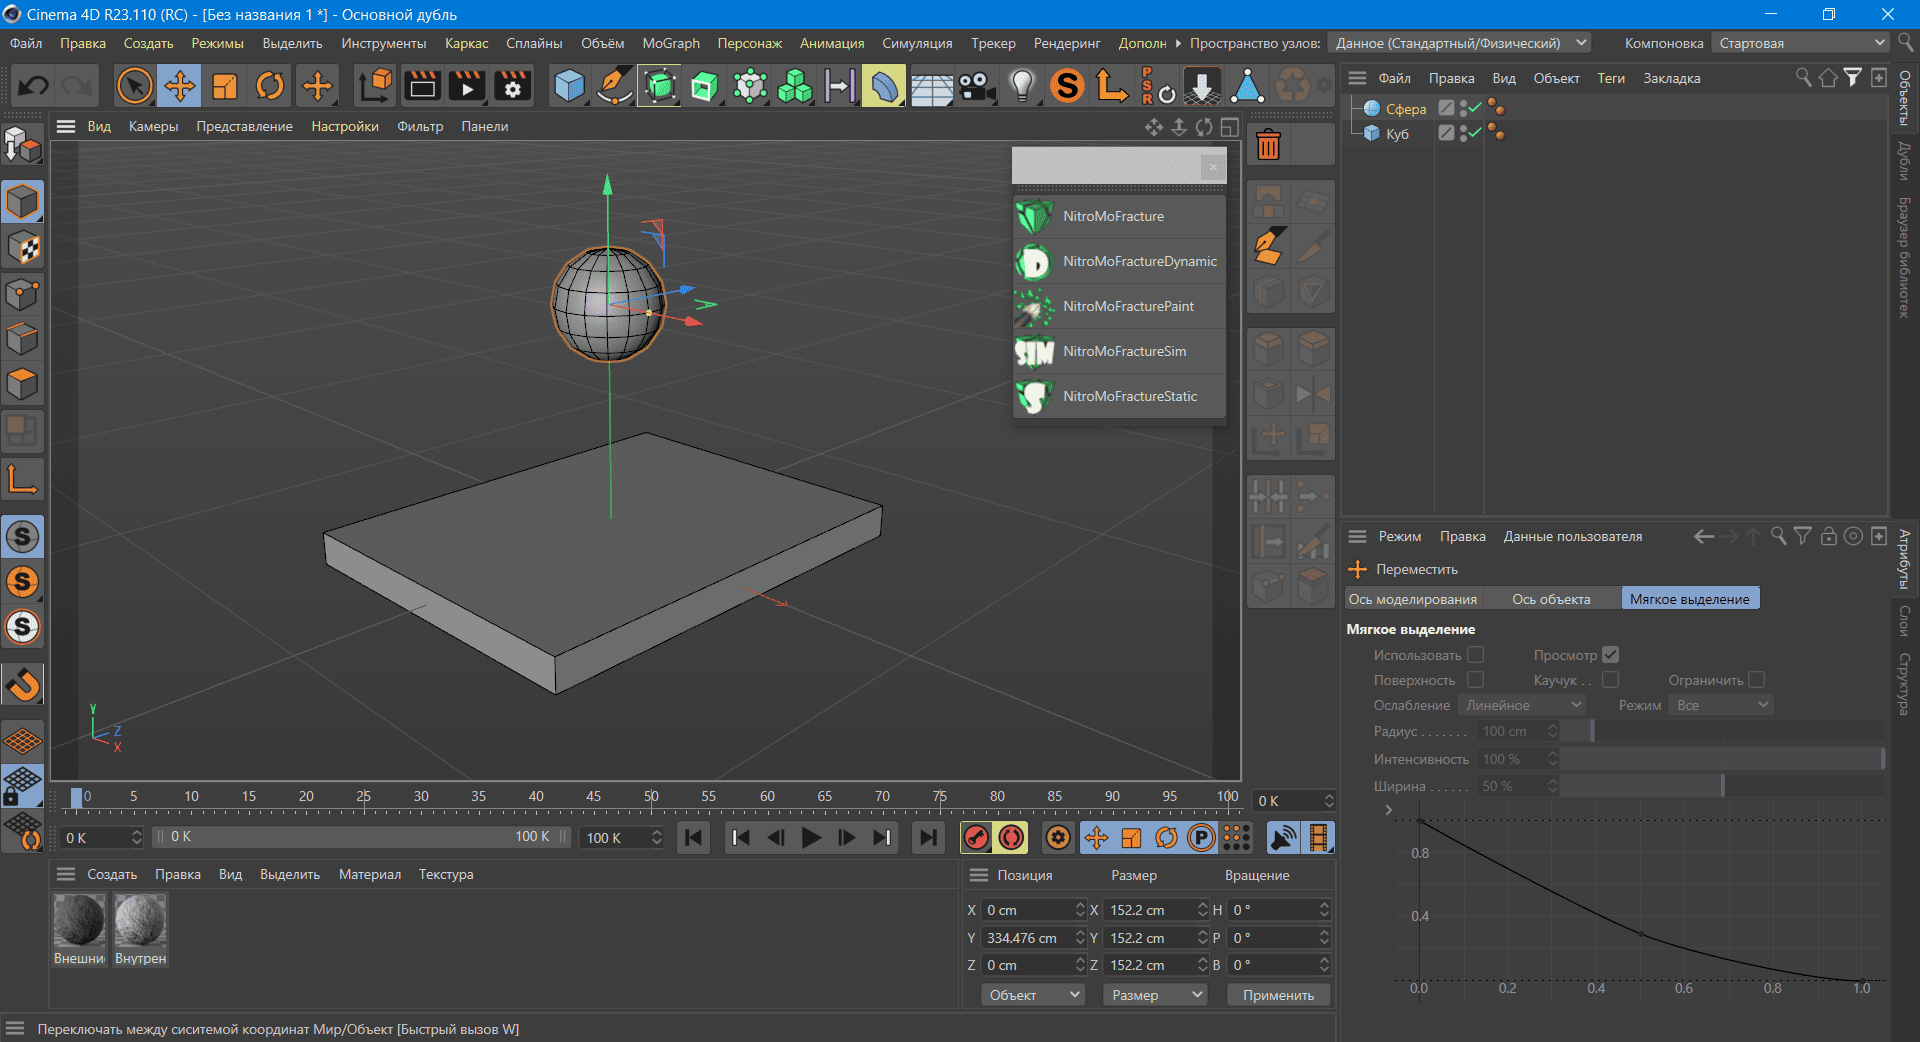Toggle Сфера visibility dots
This screenshot has width=1920, height=1042.
point(1463,108)
